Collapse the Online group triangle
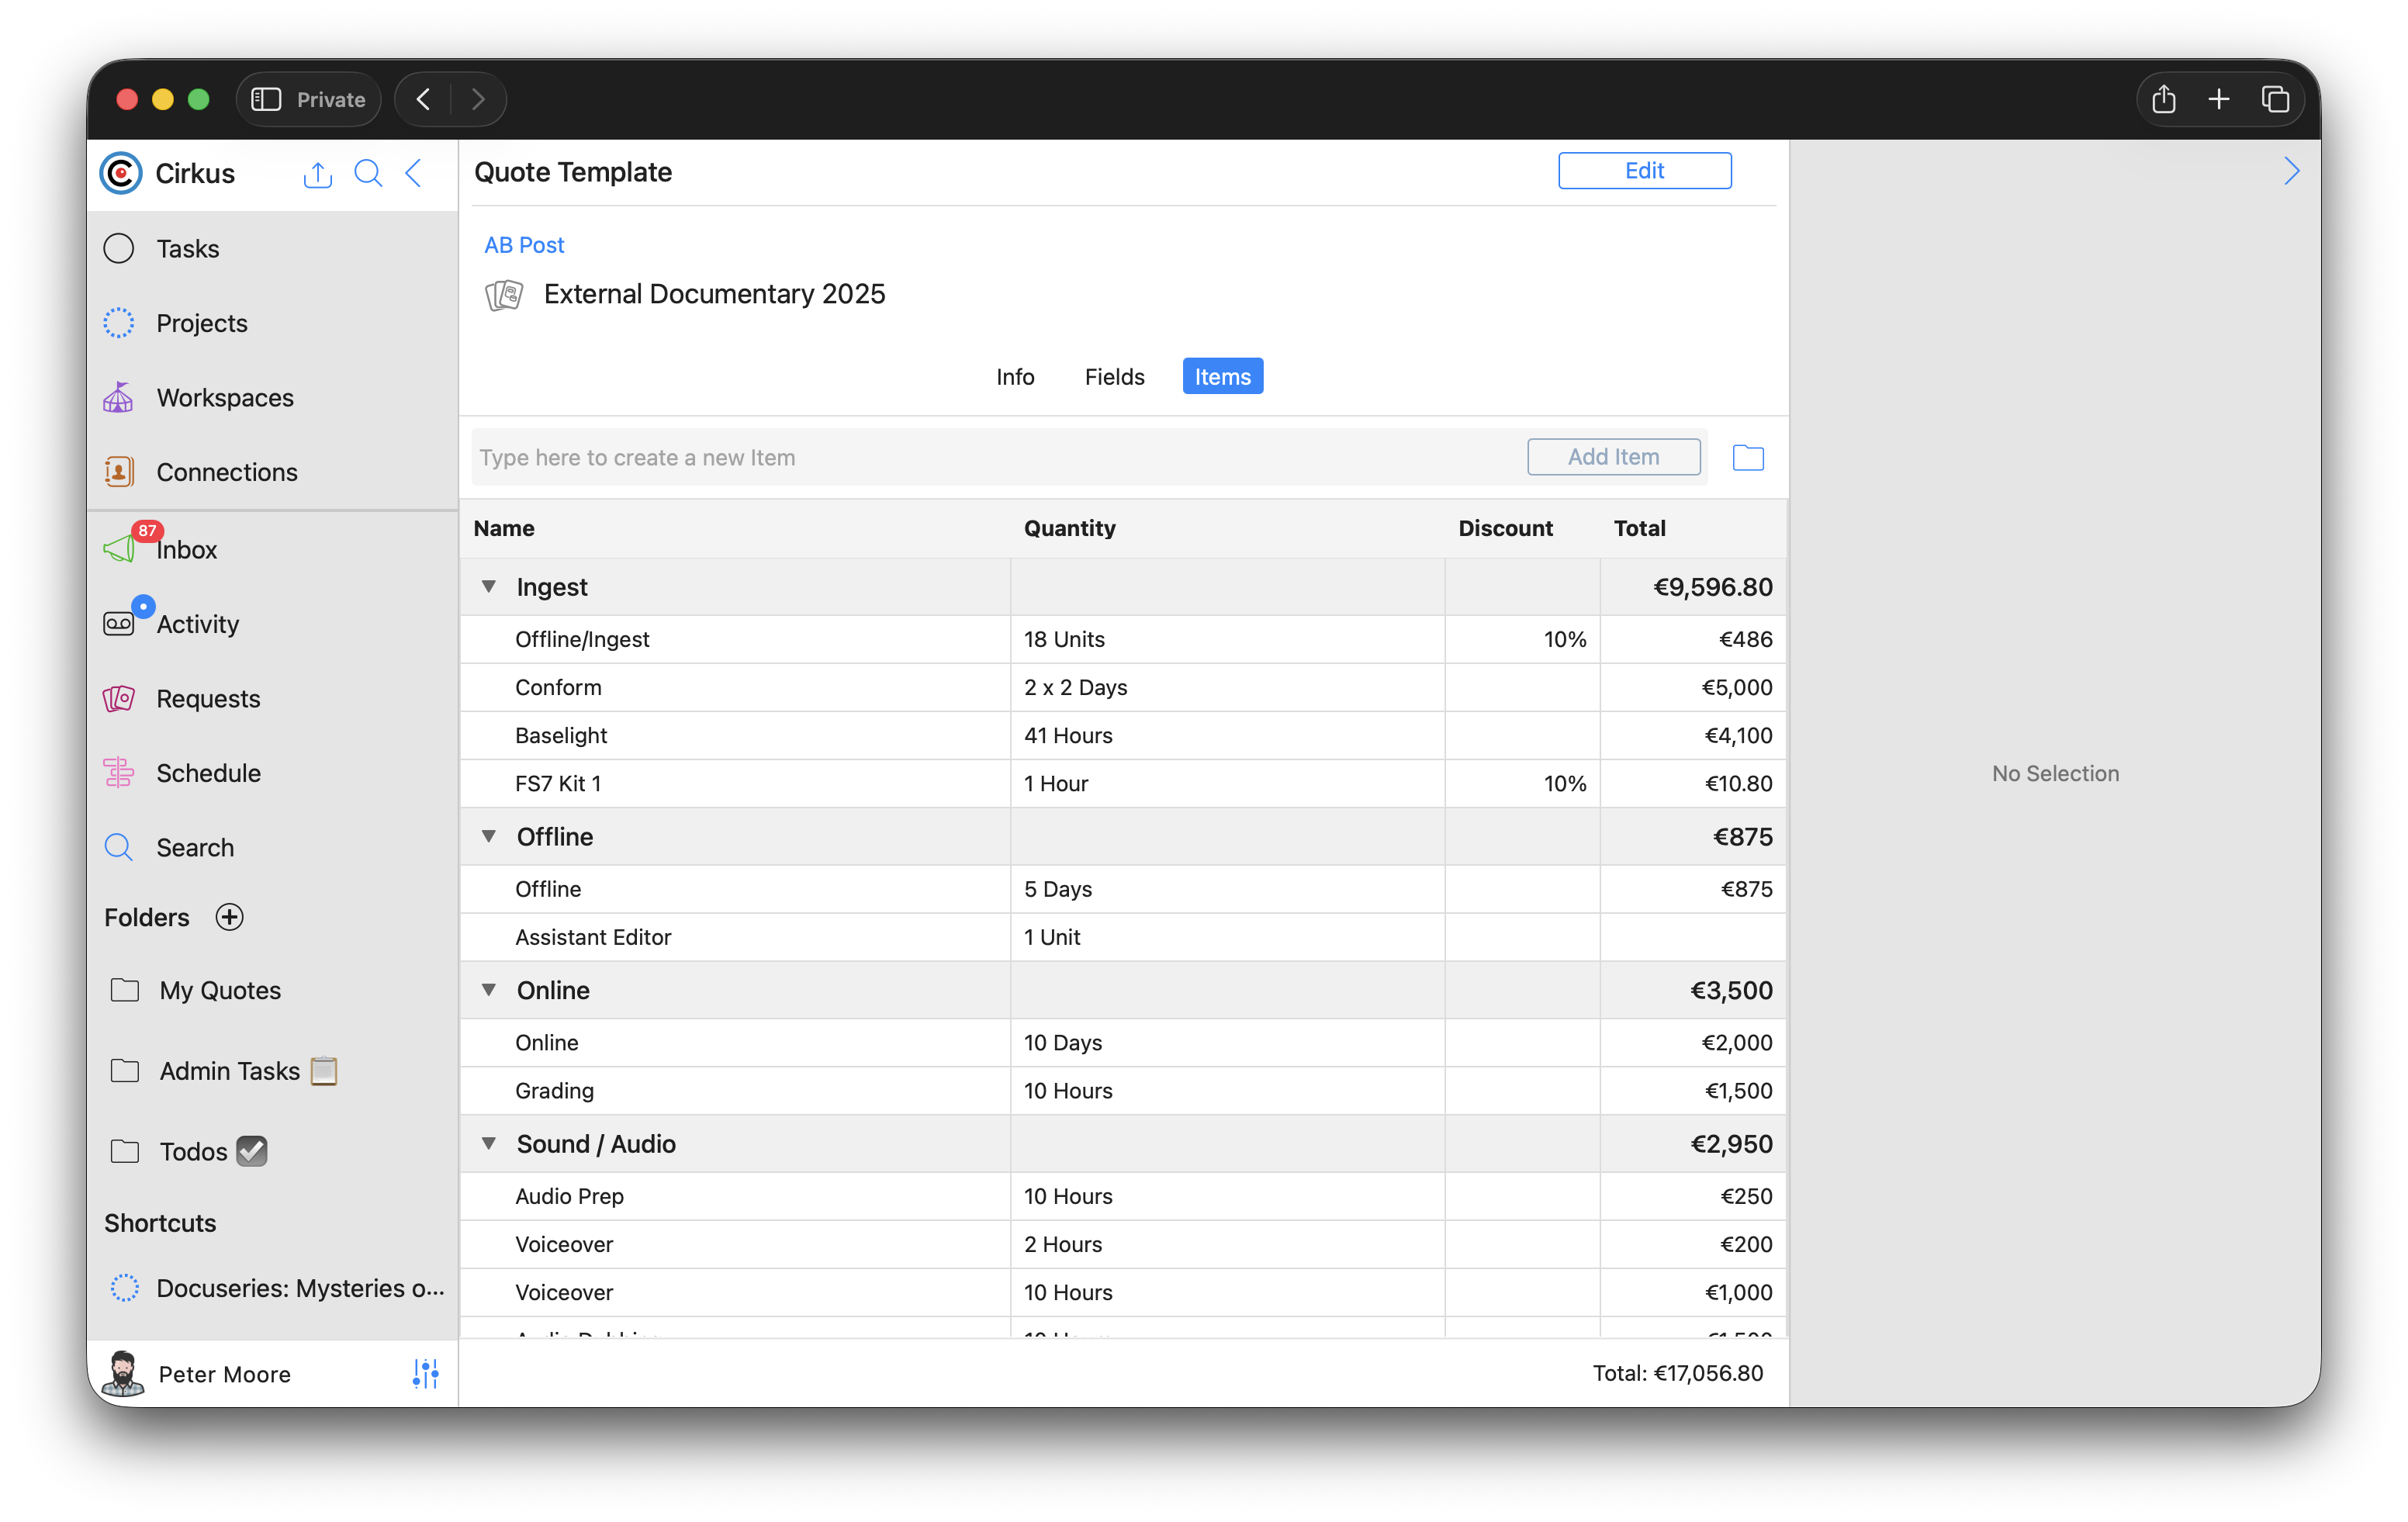The height and width of the screenshot is (1522, 2408). [489, 989]
